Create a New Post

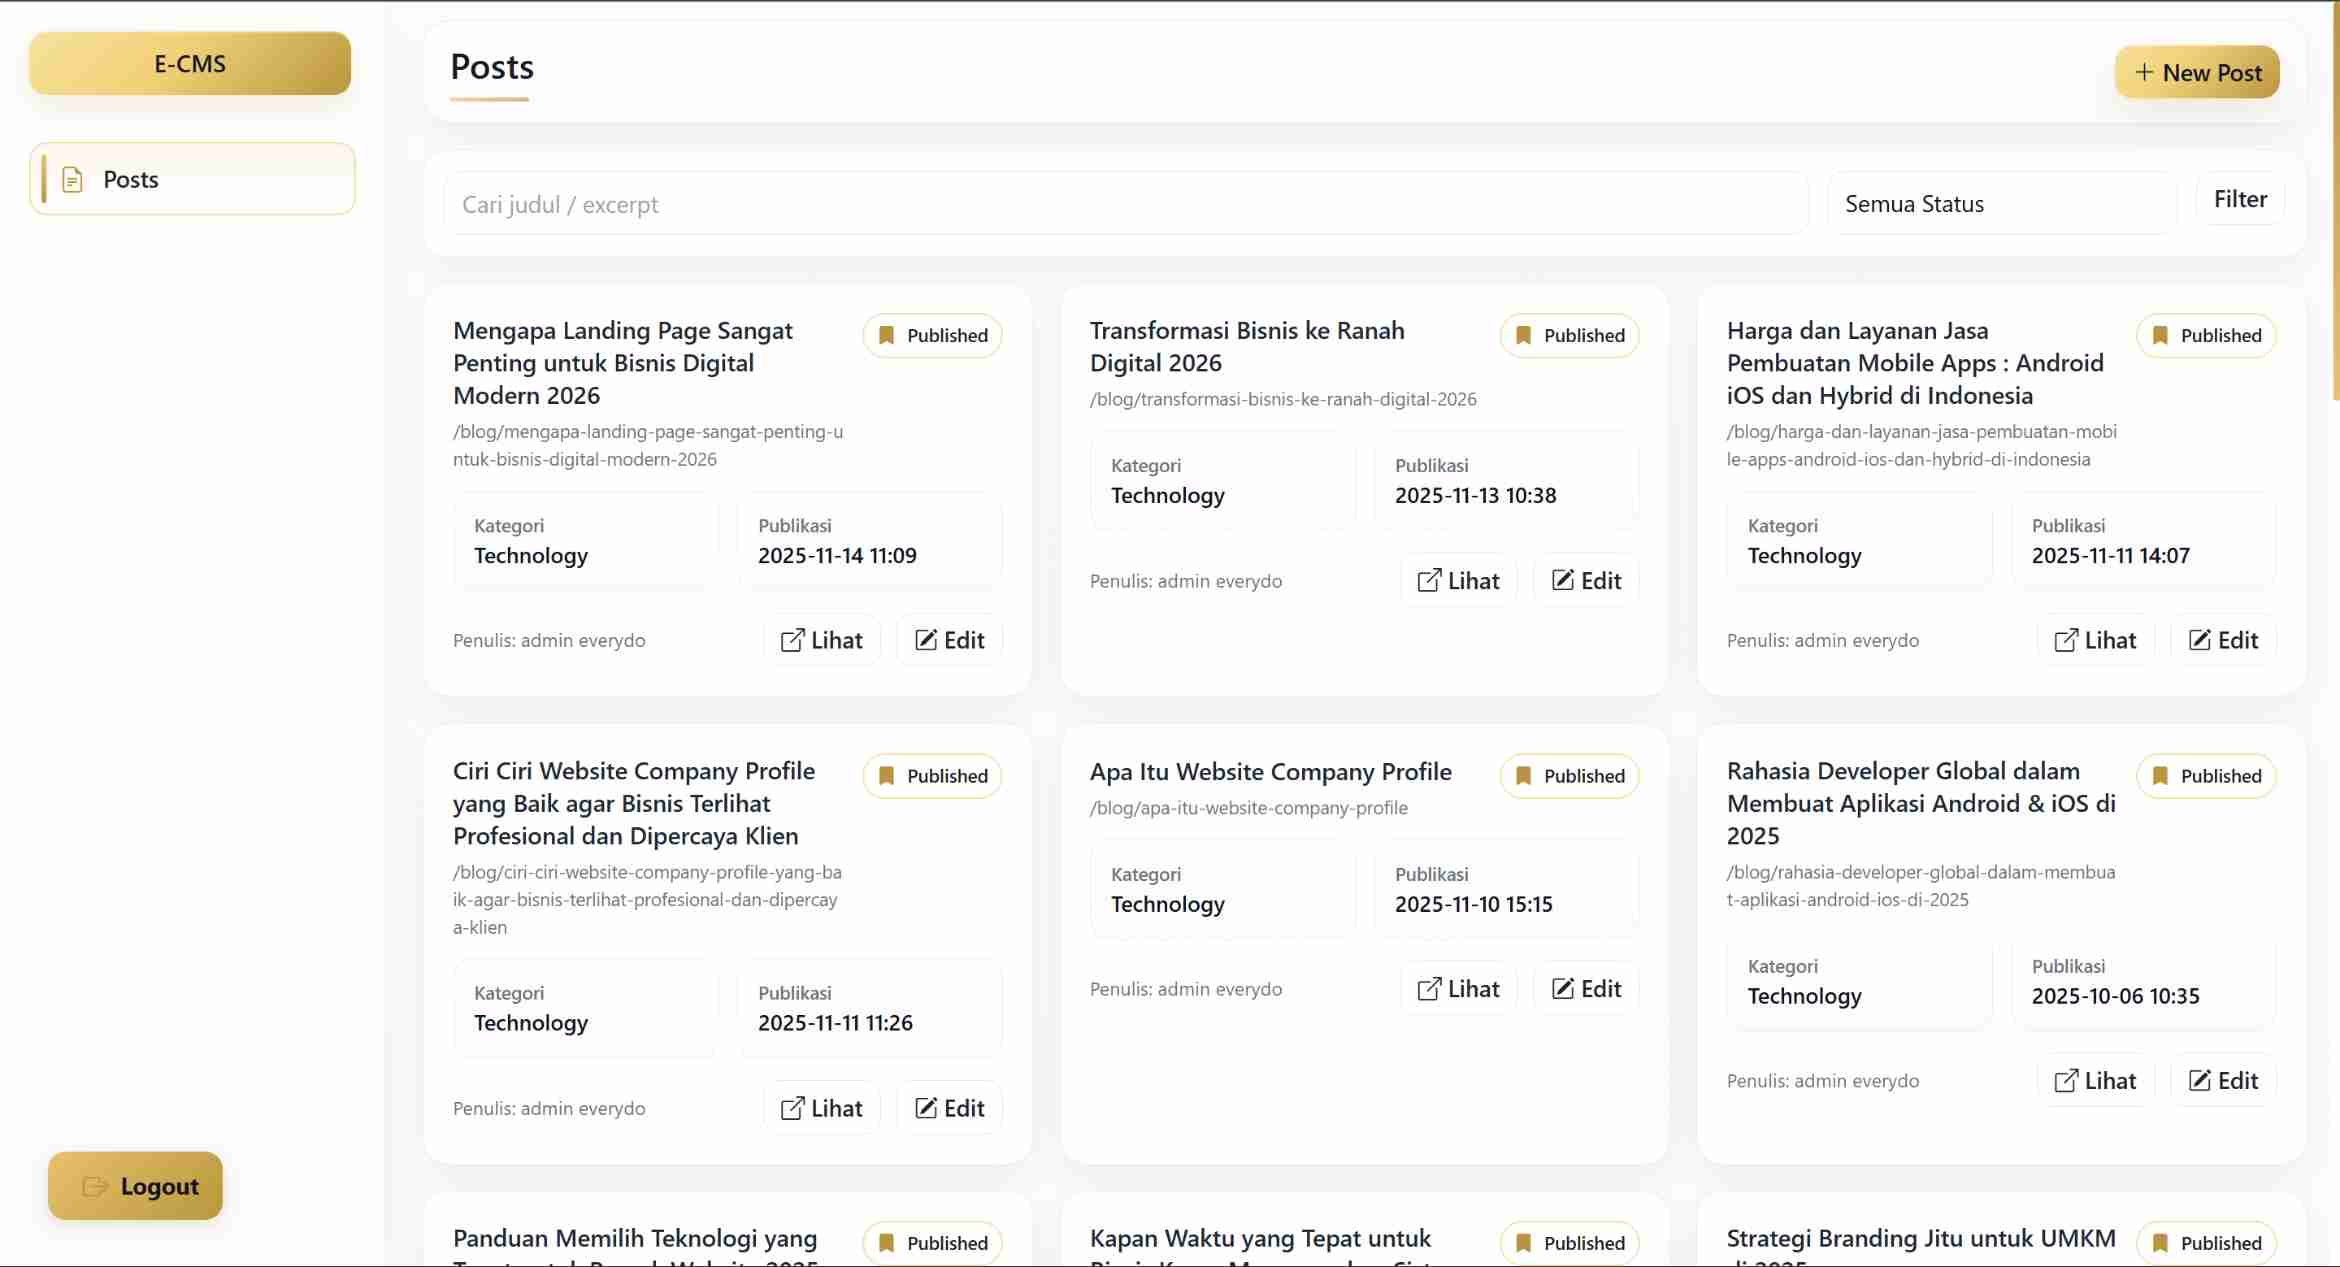pos(2197,72)
